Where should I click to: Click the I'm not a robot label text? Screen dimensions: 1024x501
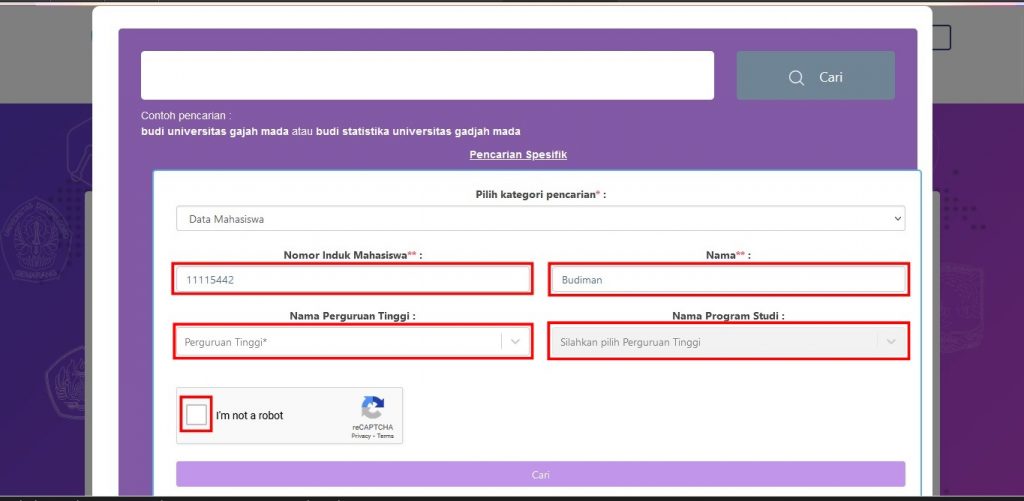click(249, 415)
